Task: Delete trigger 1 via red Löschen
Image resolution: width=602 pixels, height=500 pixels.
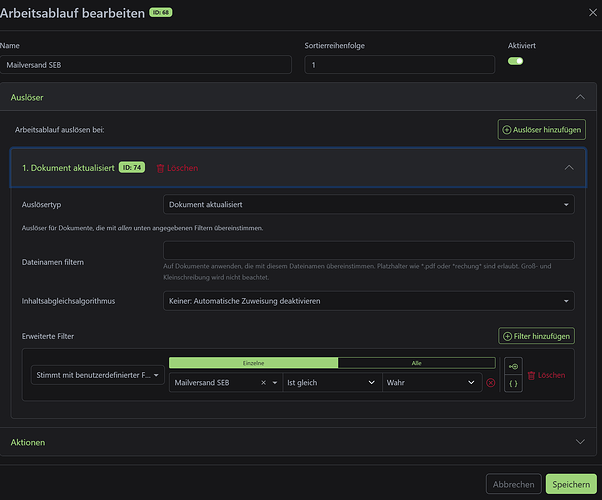Action: [x=177, y=168]
